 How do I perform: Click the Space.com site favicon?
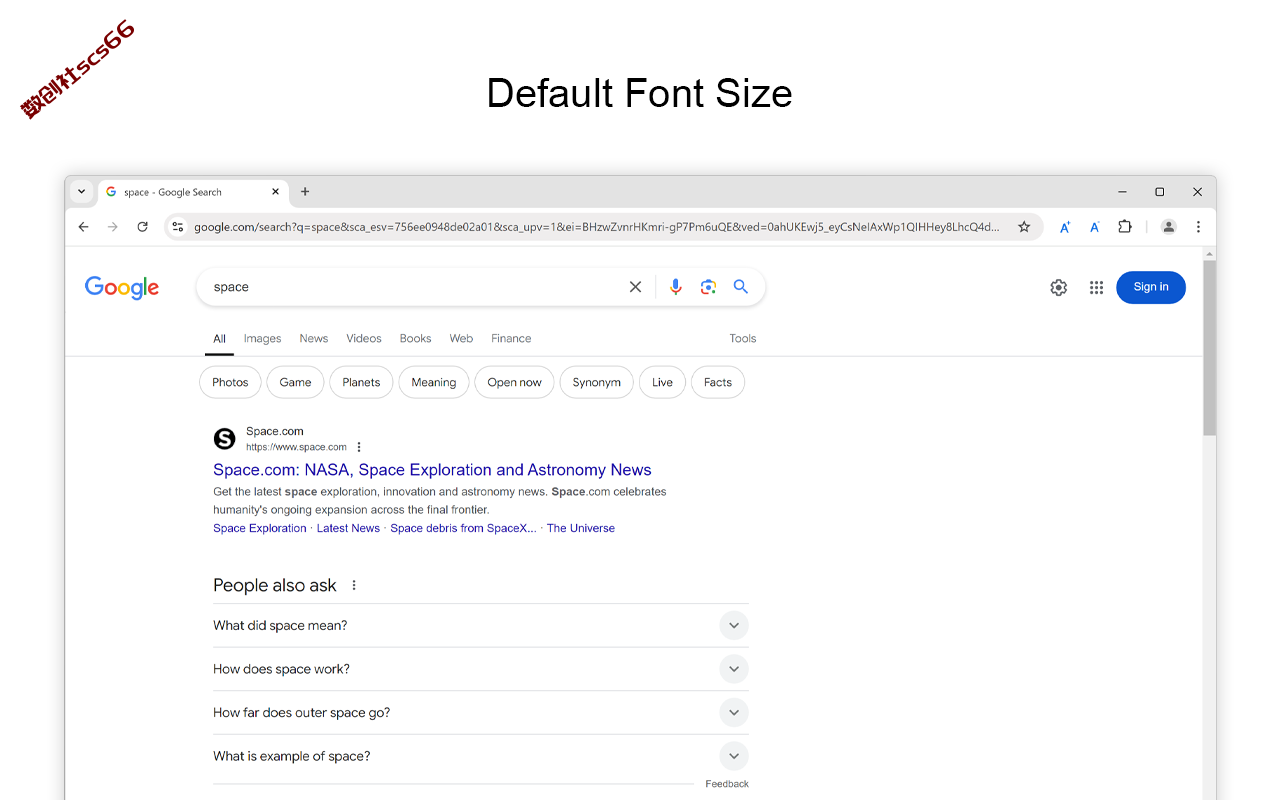(x=225, y=439)
